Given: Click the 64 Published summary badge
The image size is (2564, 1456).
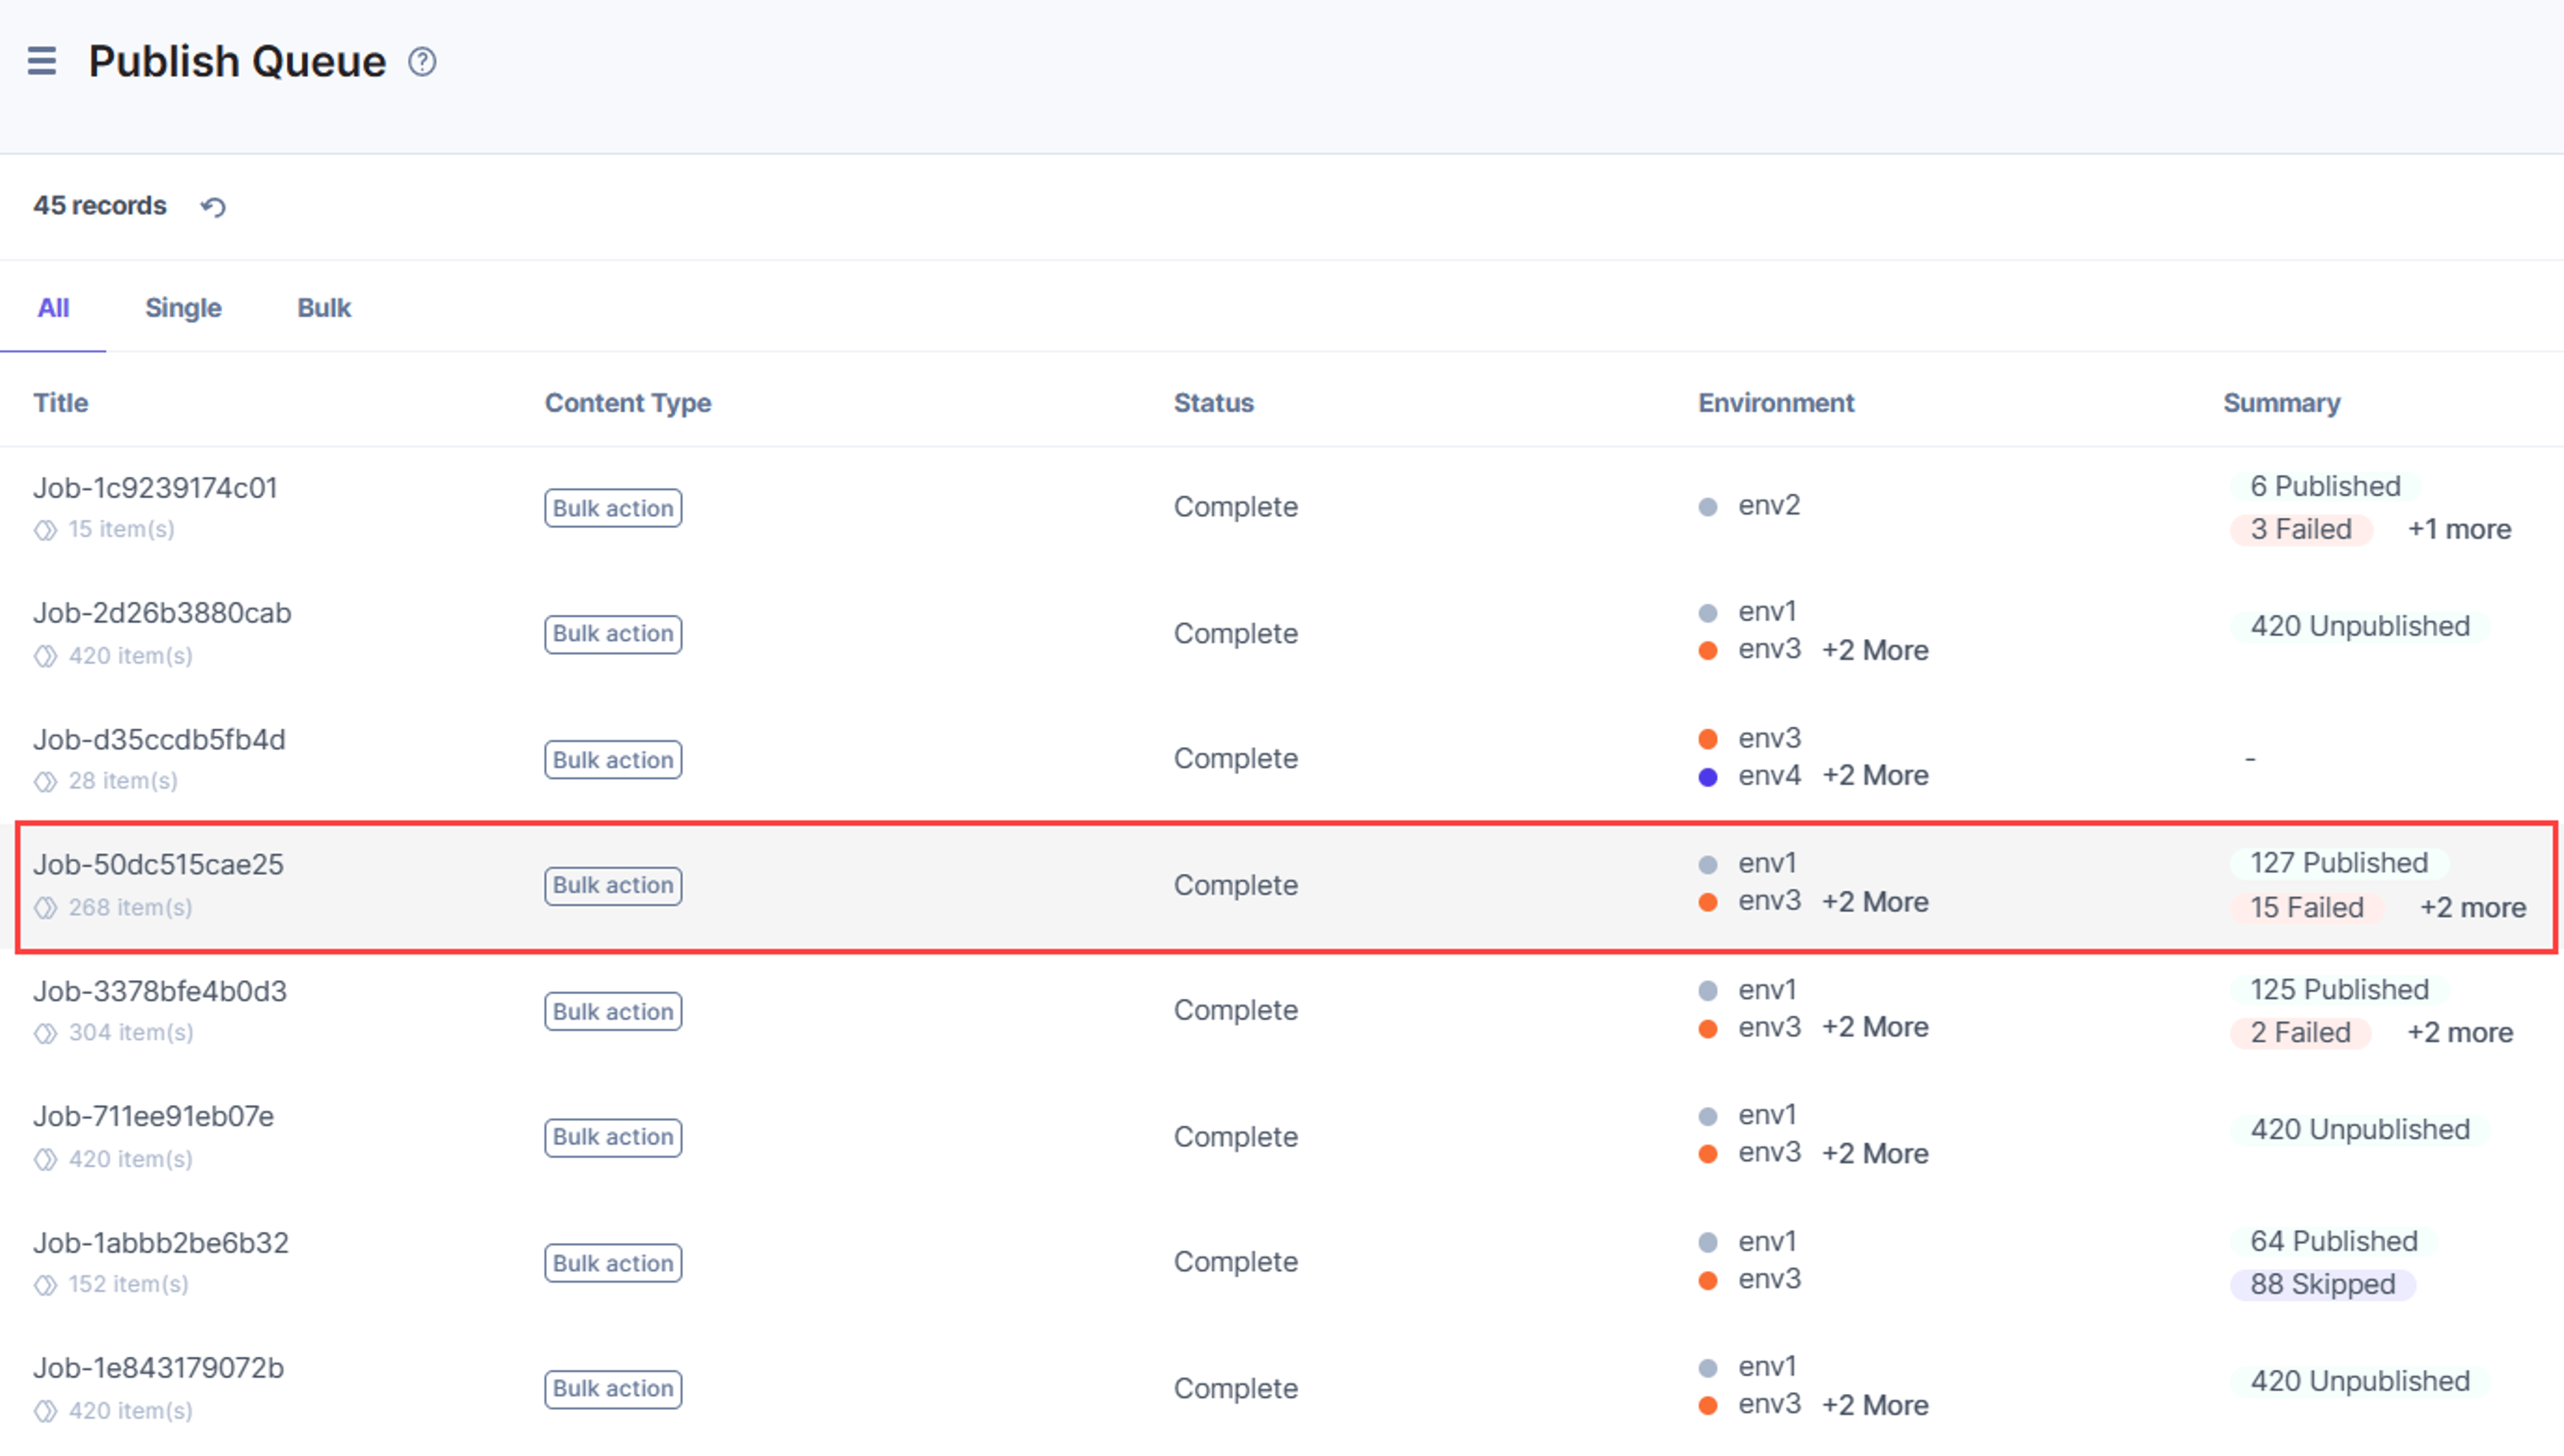Looking at the screenshot, I should coord(2334,1241).
